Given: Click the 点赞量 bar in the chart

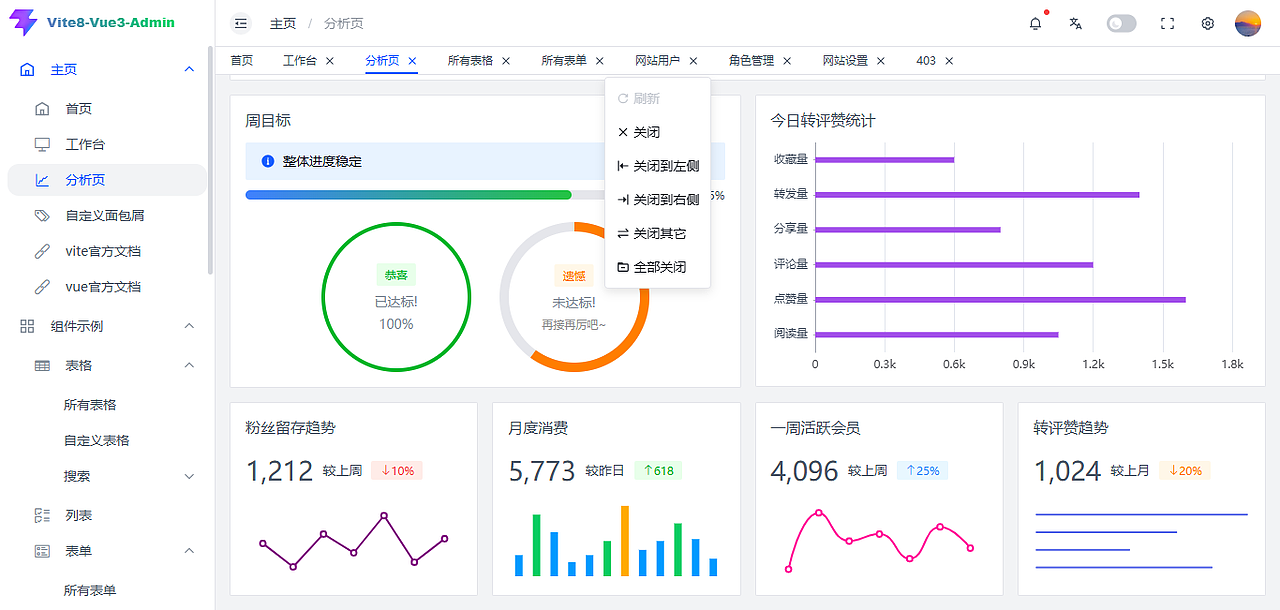Looking at the screenshot, I should click(x=1000, y=299).
